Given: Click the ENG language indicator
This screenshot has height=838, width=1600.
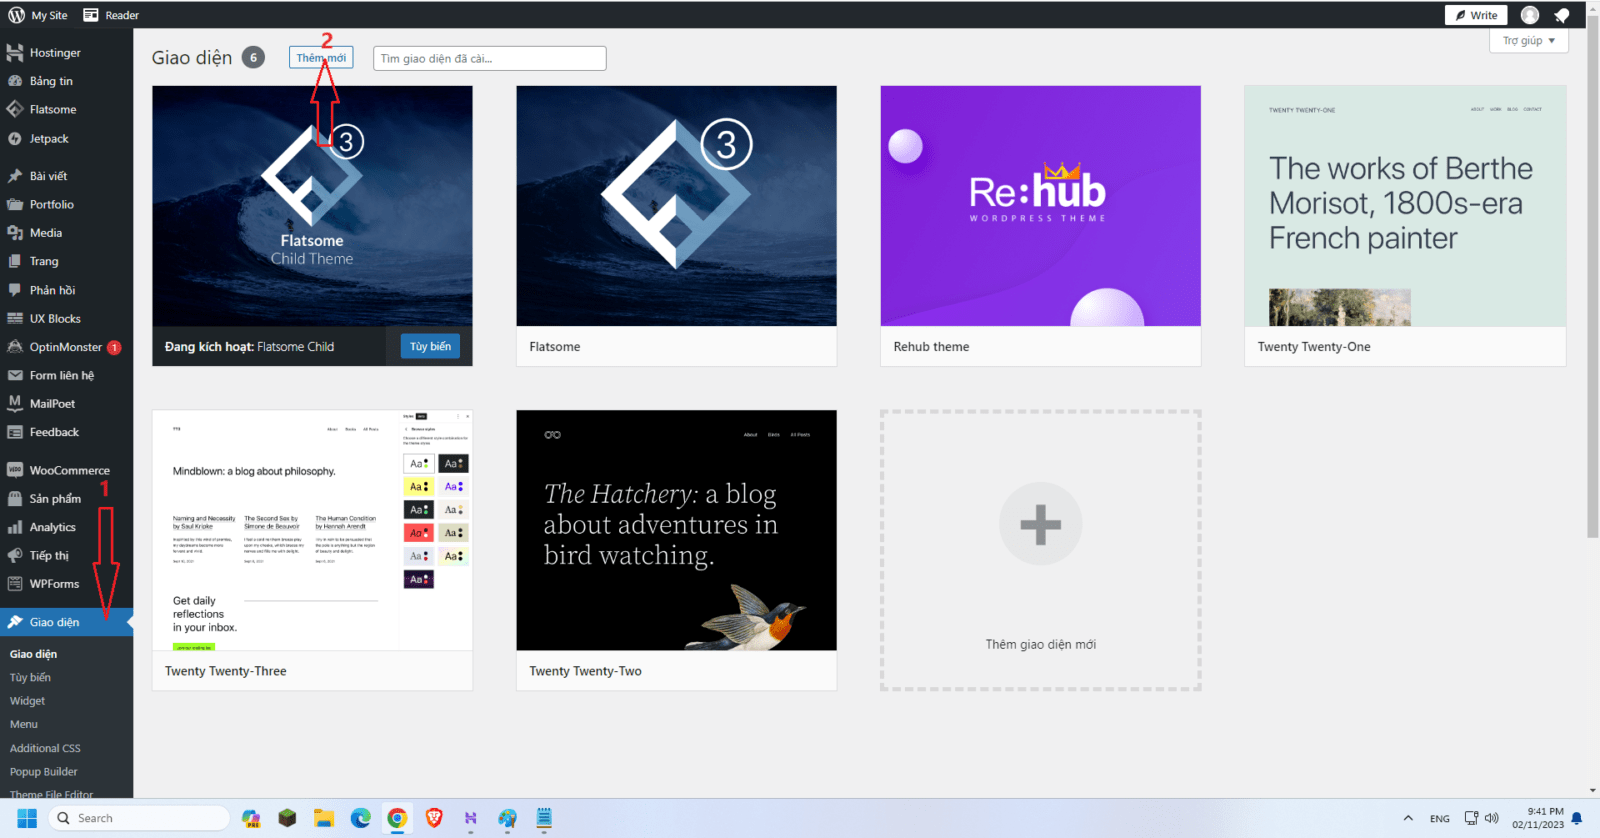Looking at the screenshot, I should pos(1440,818).
